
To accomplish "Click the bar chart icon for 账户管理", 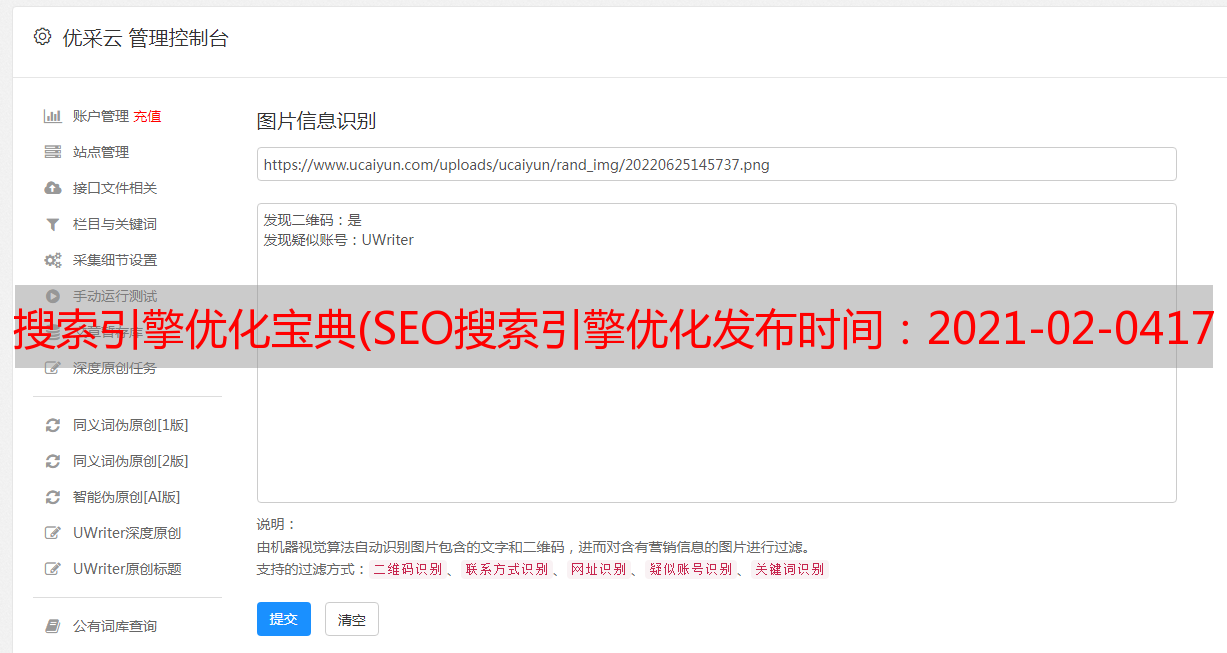I will point(53,116).
